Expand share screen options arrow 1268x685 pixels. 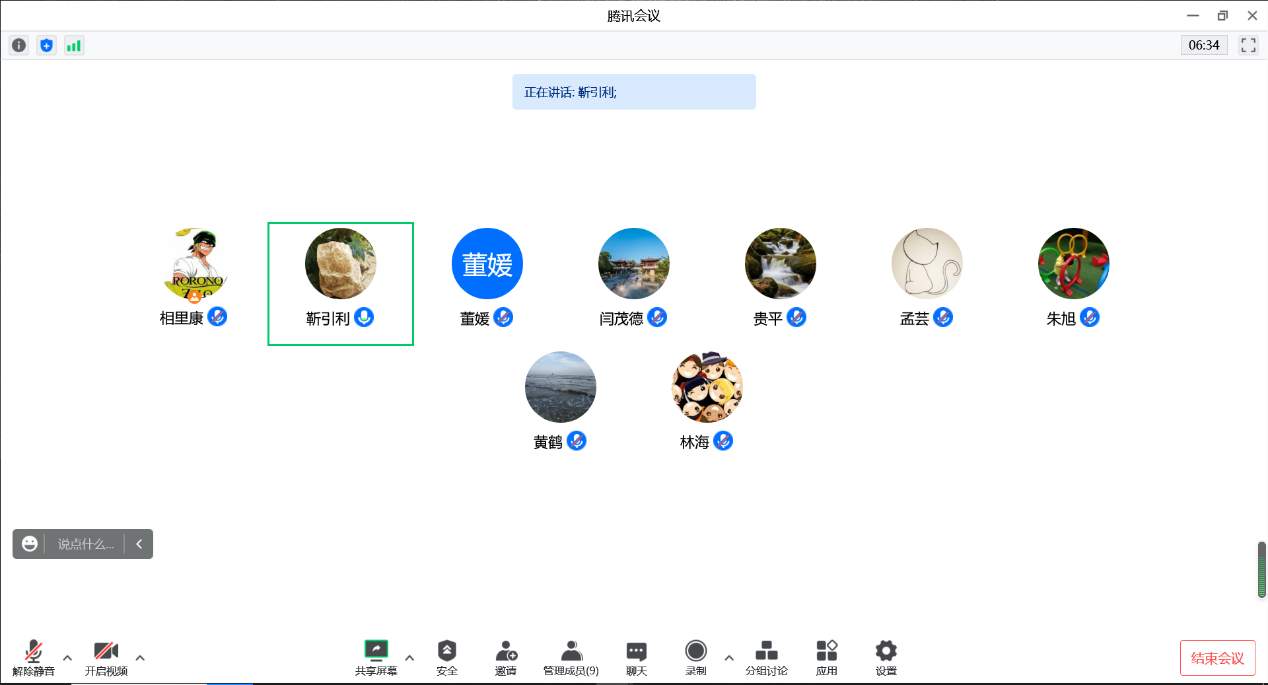pos(409,658)
